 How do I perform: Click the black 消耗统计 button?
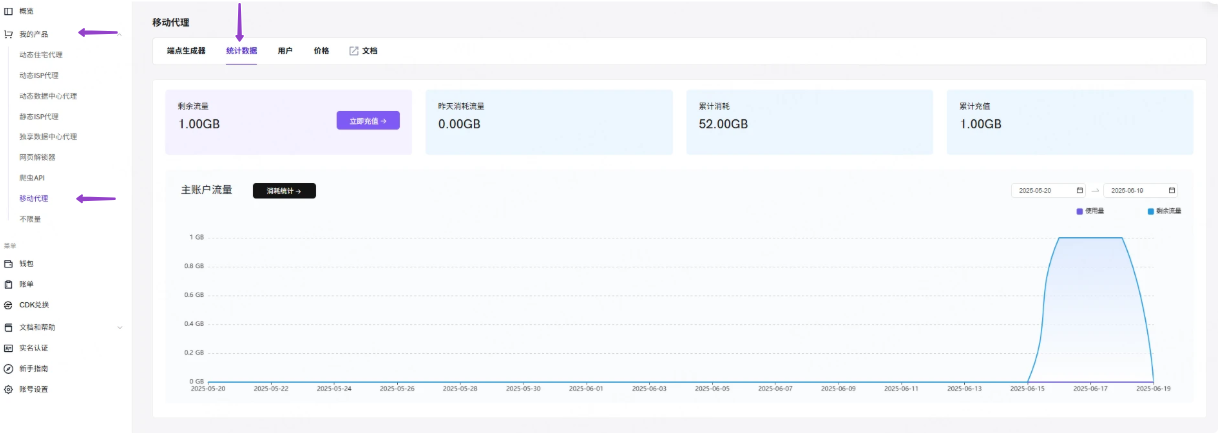click(284, 191)
